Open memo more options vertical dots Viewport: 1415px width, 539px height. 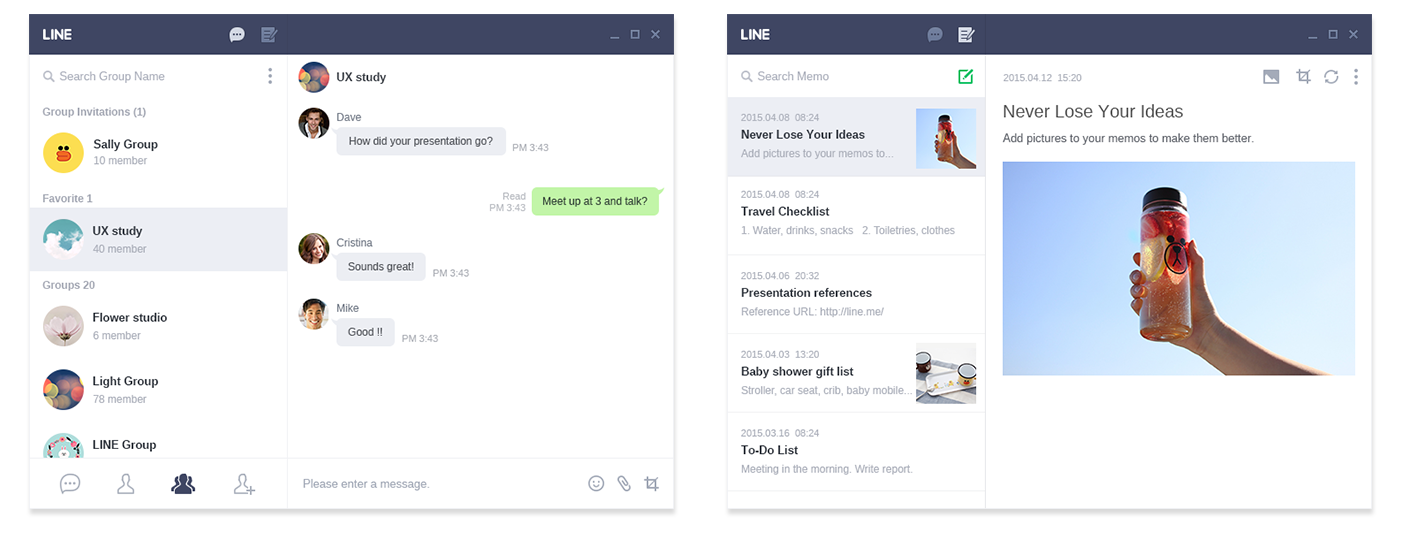pos(1356,77)
